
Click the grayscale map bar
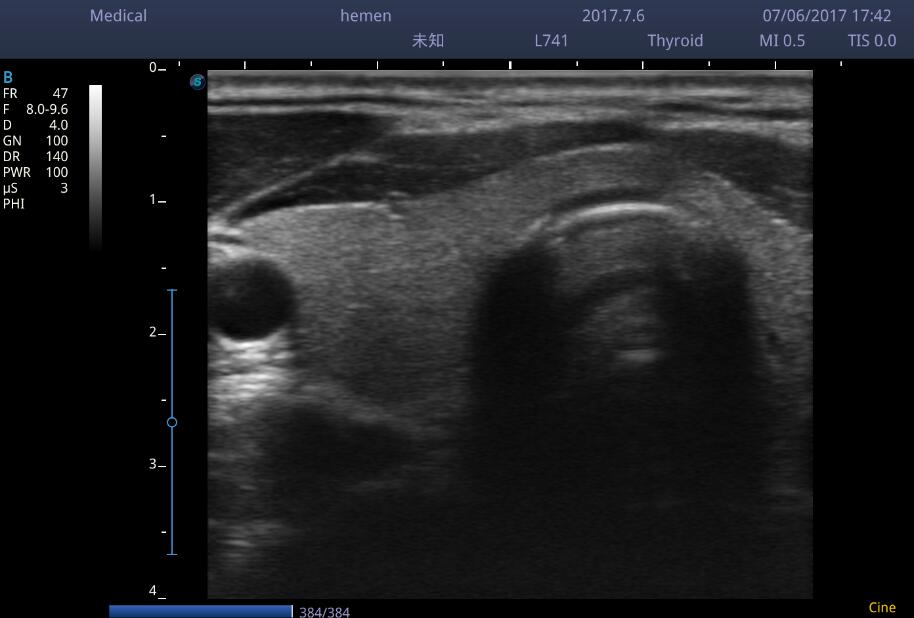(95, 165)
